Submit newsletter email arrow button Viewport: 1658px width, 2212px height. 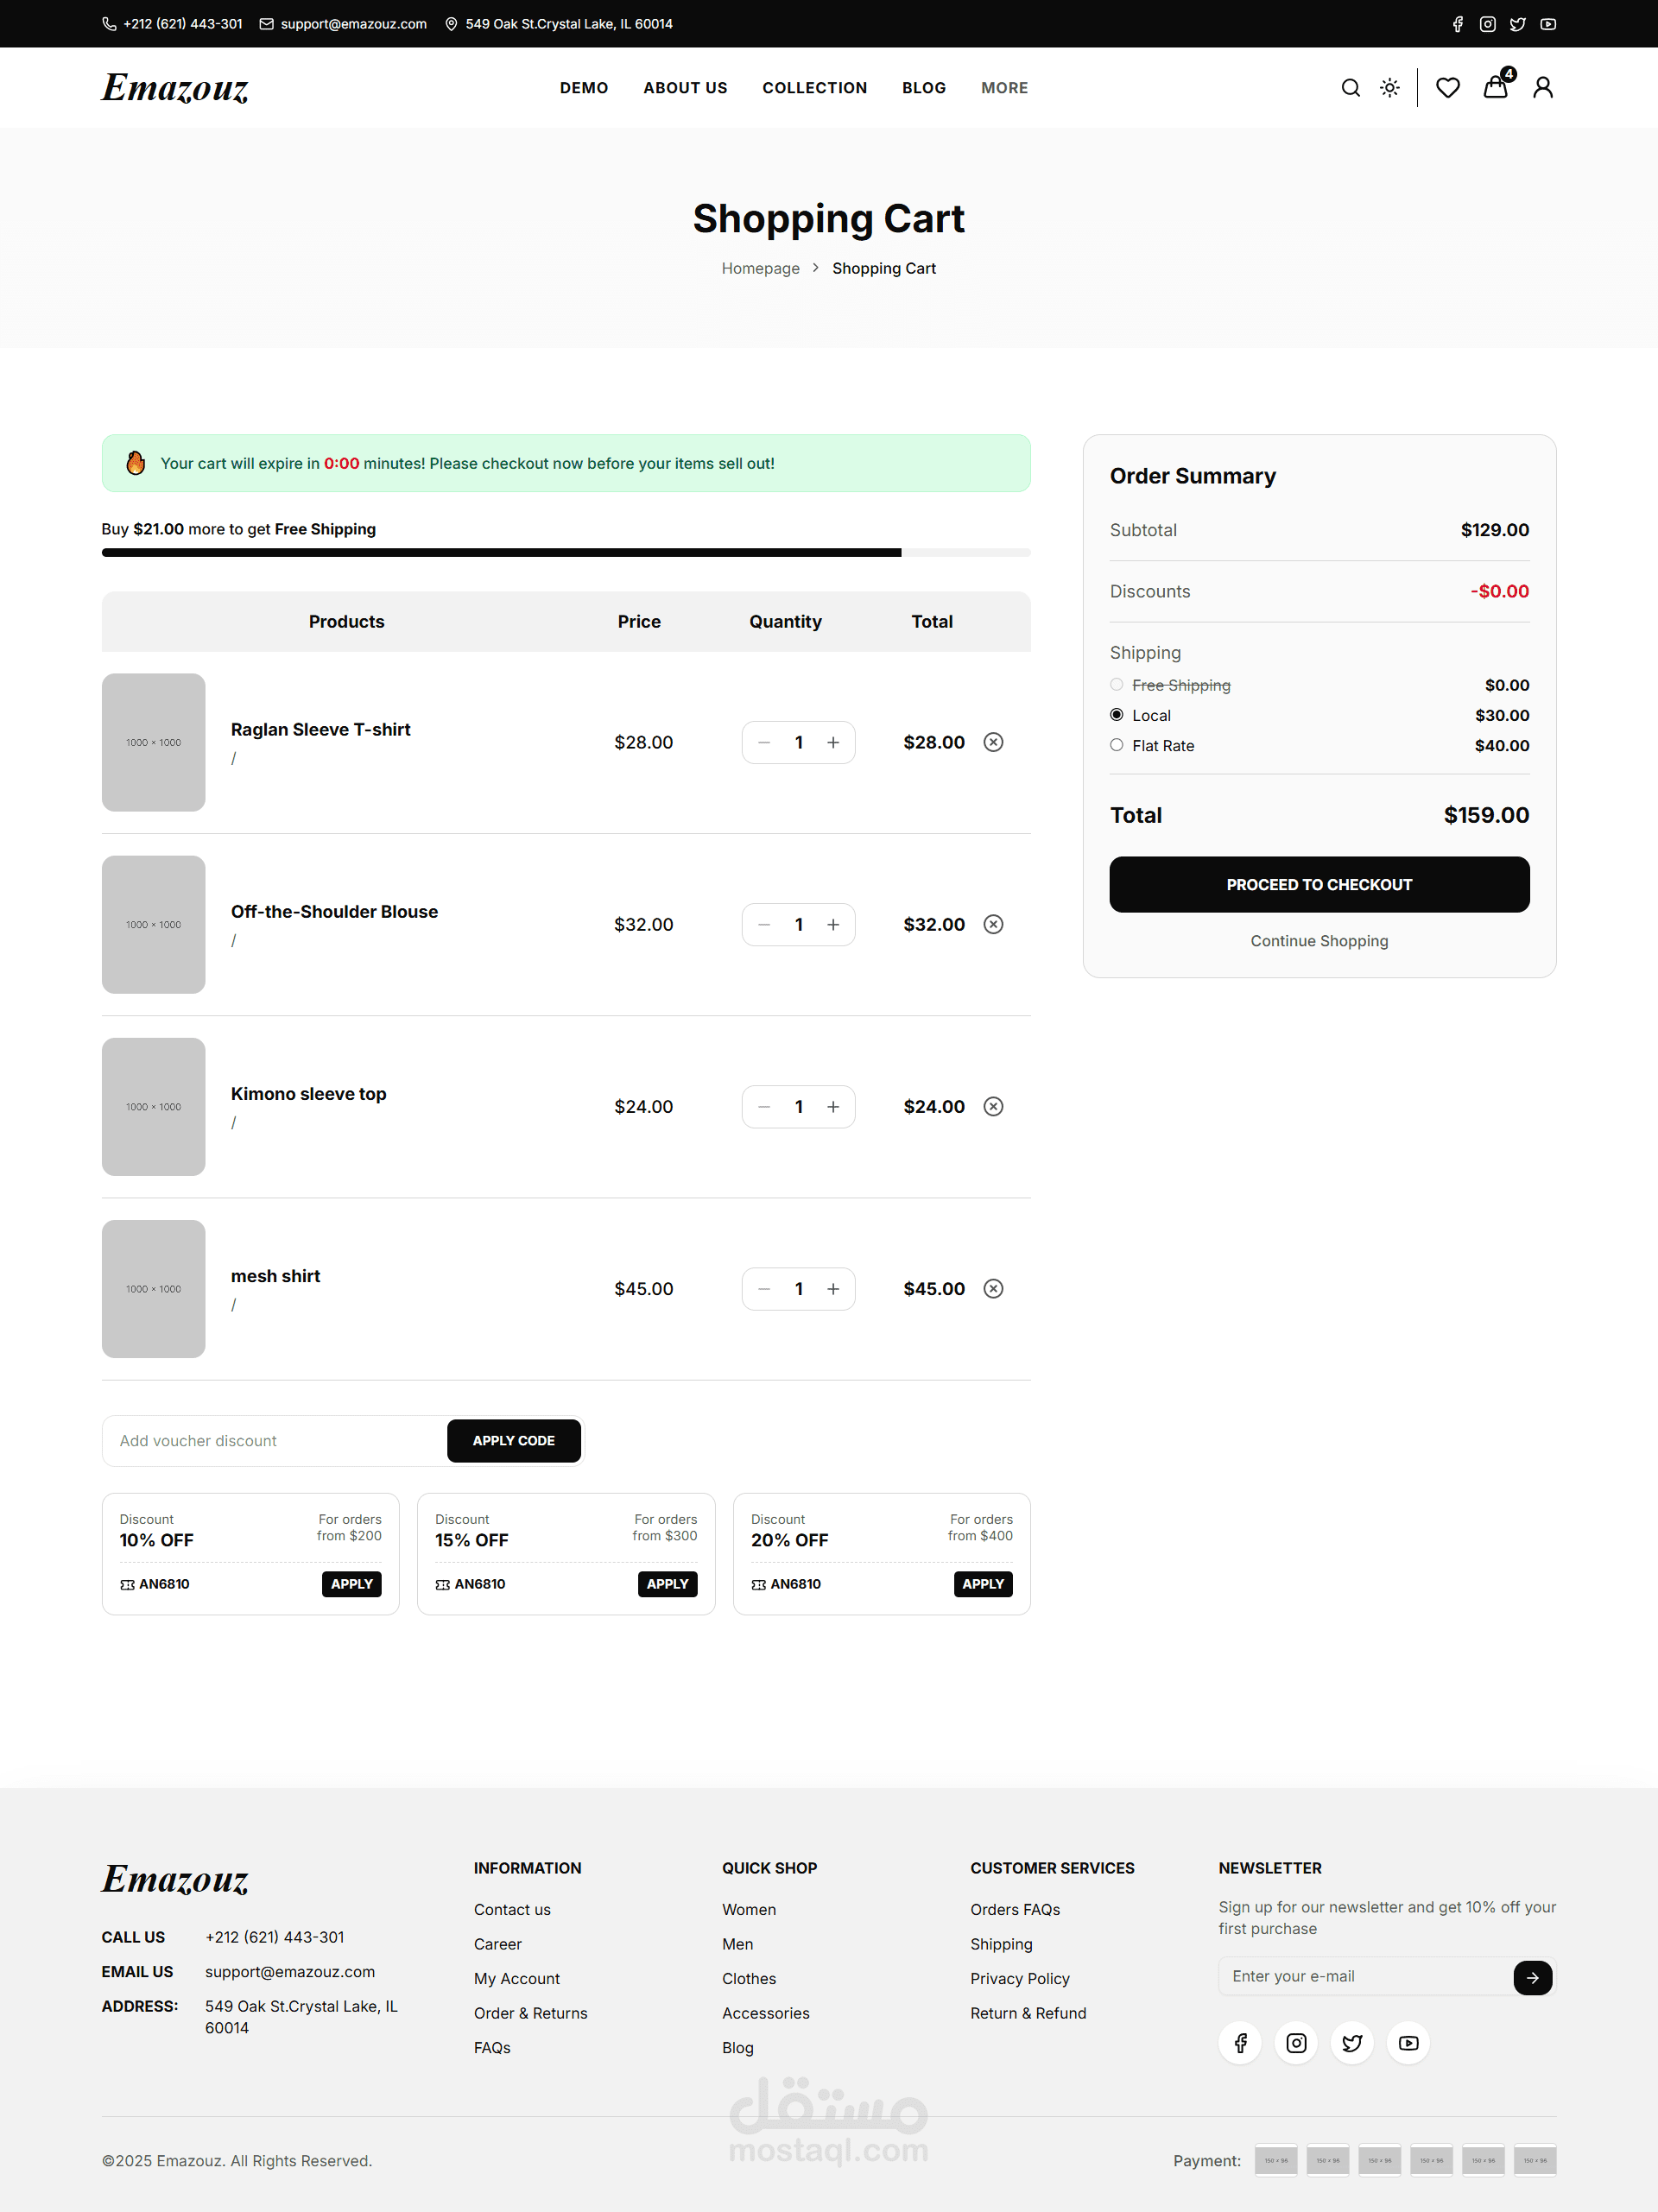pos(1532,1977)
